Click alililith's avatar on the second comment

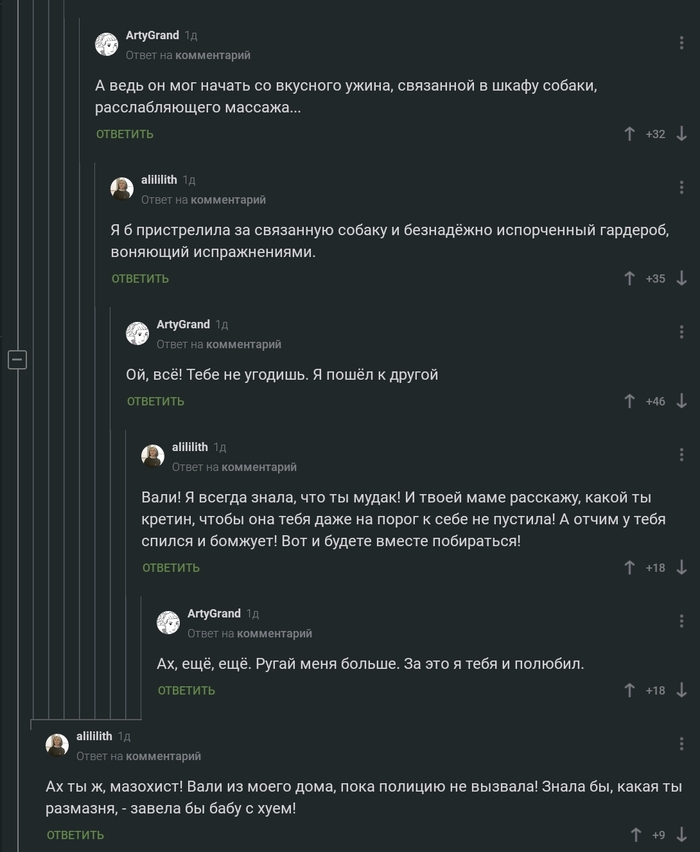(x=122, y=187)
